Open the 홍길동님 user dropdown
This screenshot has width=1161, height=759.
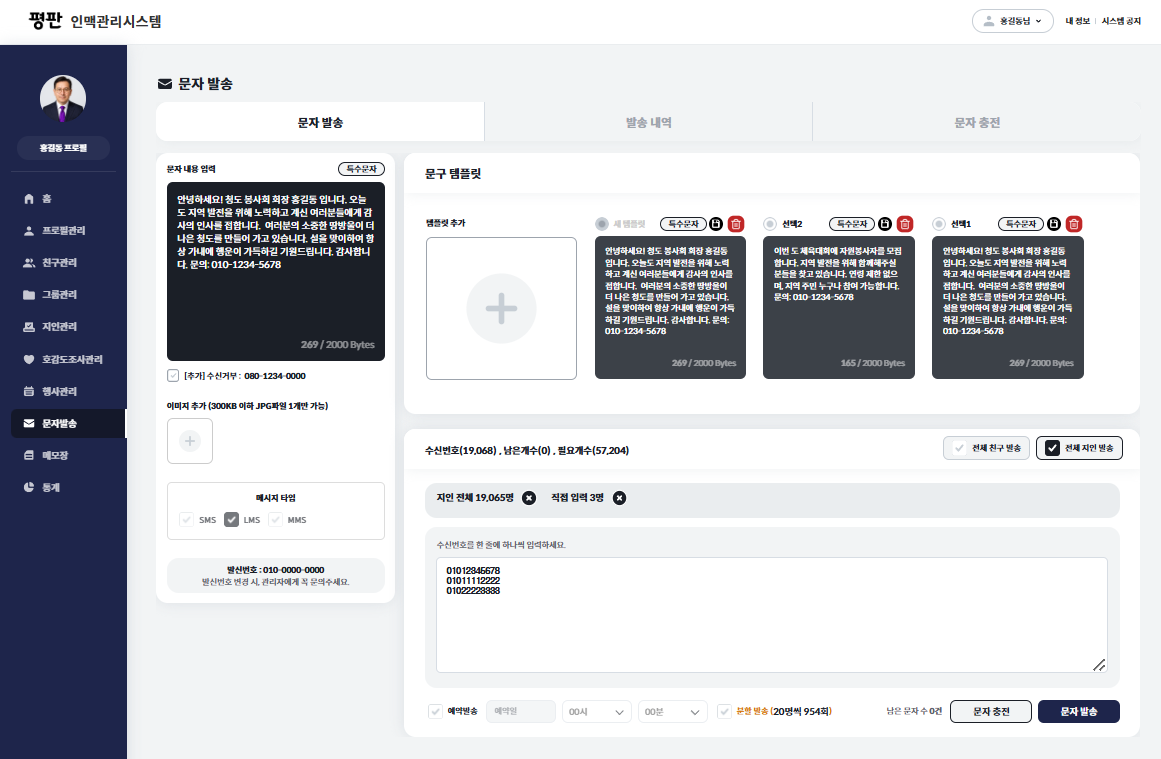click(x=1012, y=21)
